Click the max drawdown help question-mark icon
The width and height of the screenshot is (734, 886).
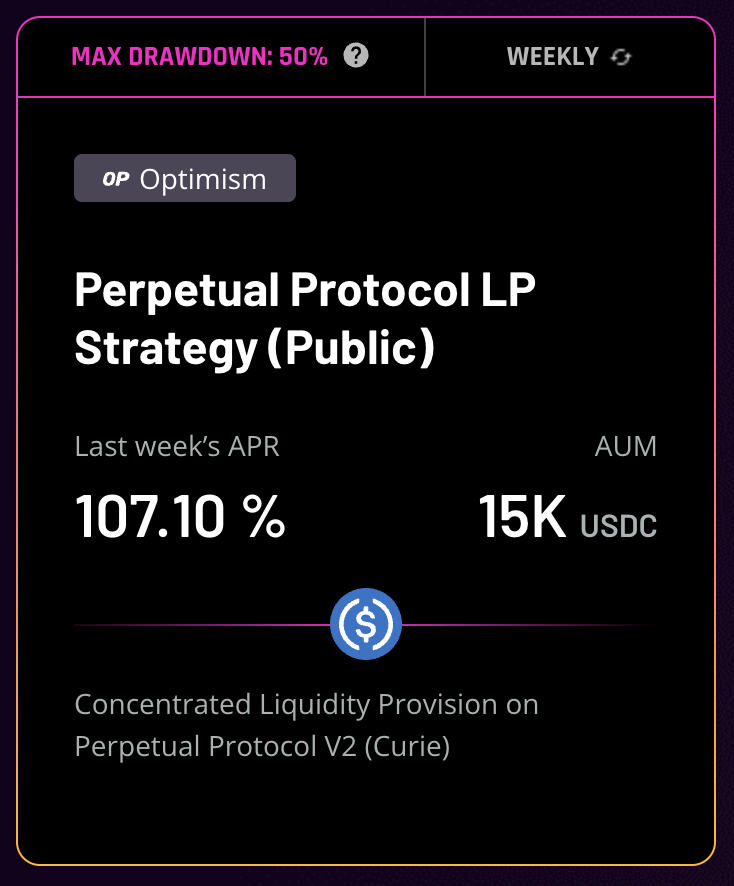click(355, 56)
